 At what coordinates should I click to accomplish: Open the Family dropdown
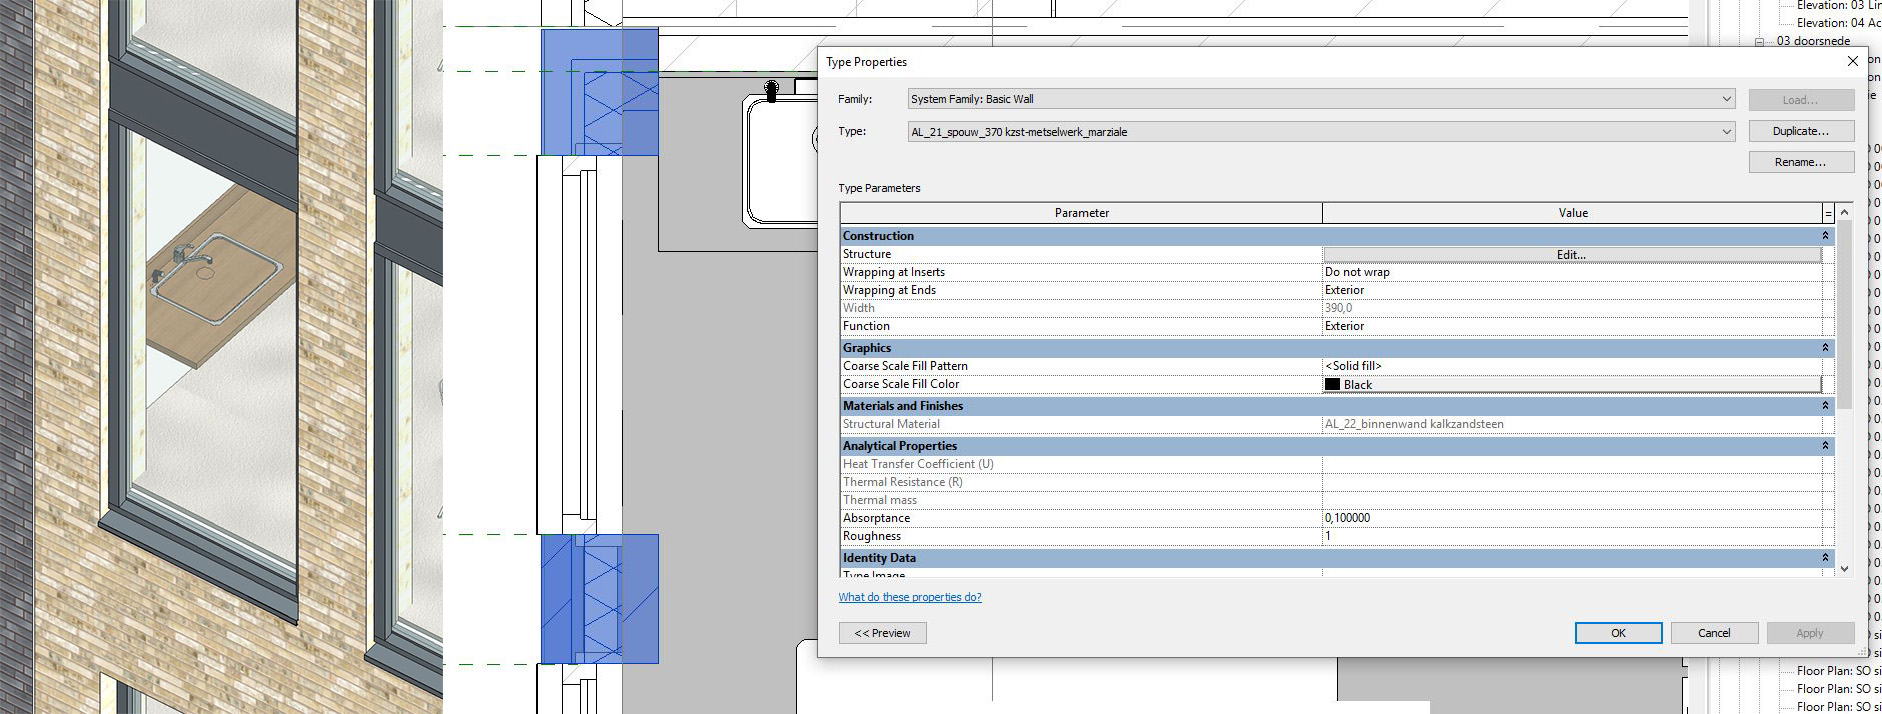coord(1726,99)
